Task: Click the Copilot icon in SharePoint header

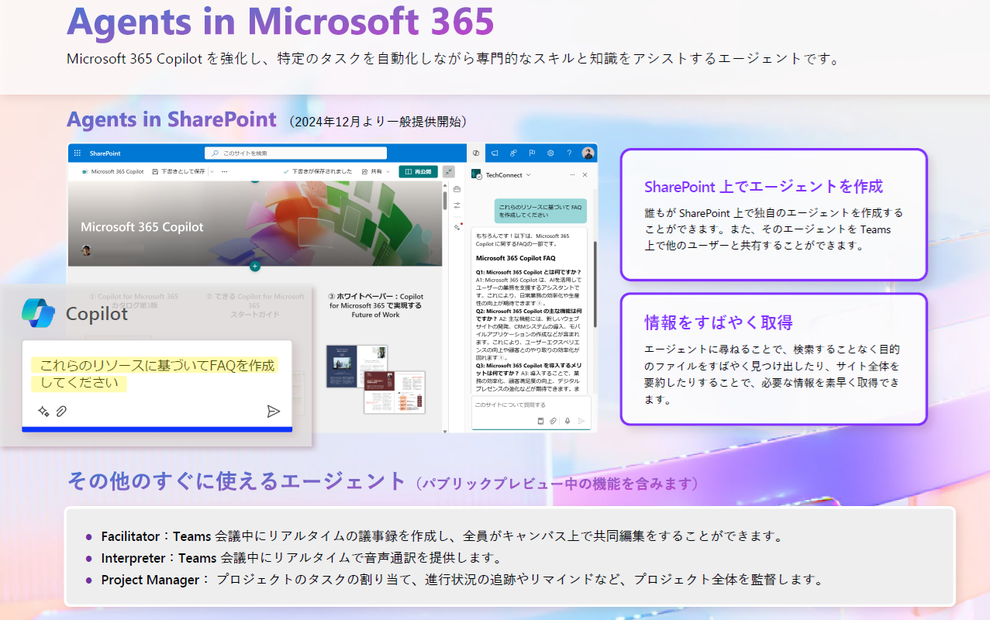Action: tap(476, 153)
